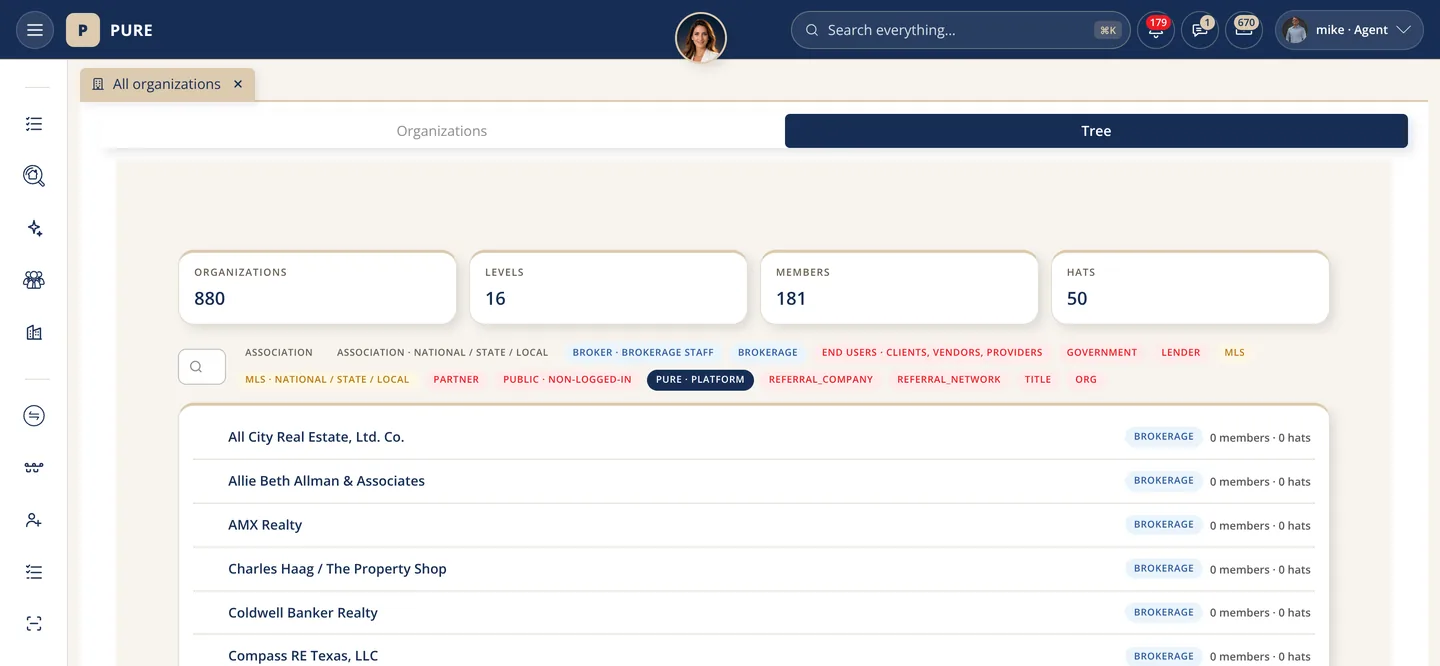Toggle the TITLE filter chip
The height and width of the screenshot is (666, 1440).
(1038, 379)
